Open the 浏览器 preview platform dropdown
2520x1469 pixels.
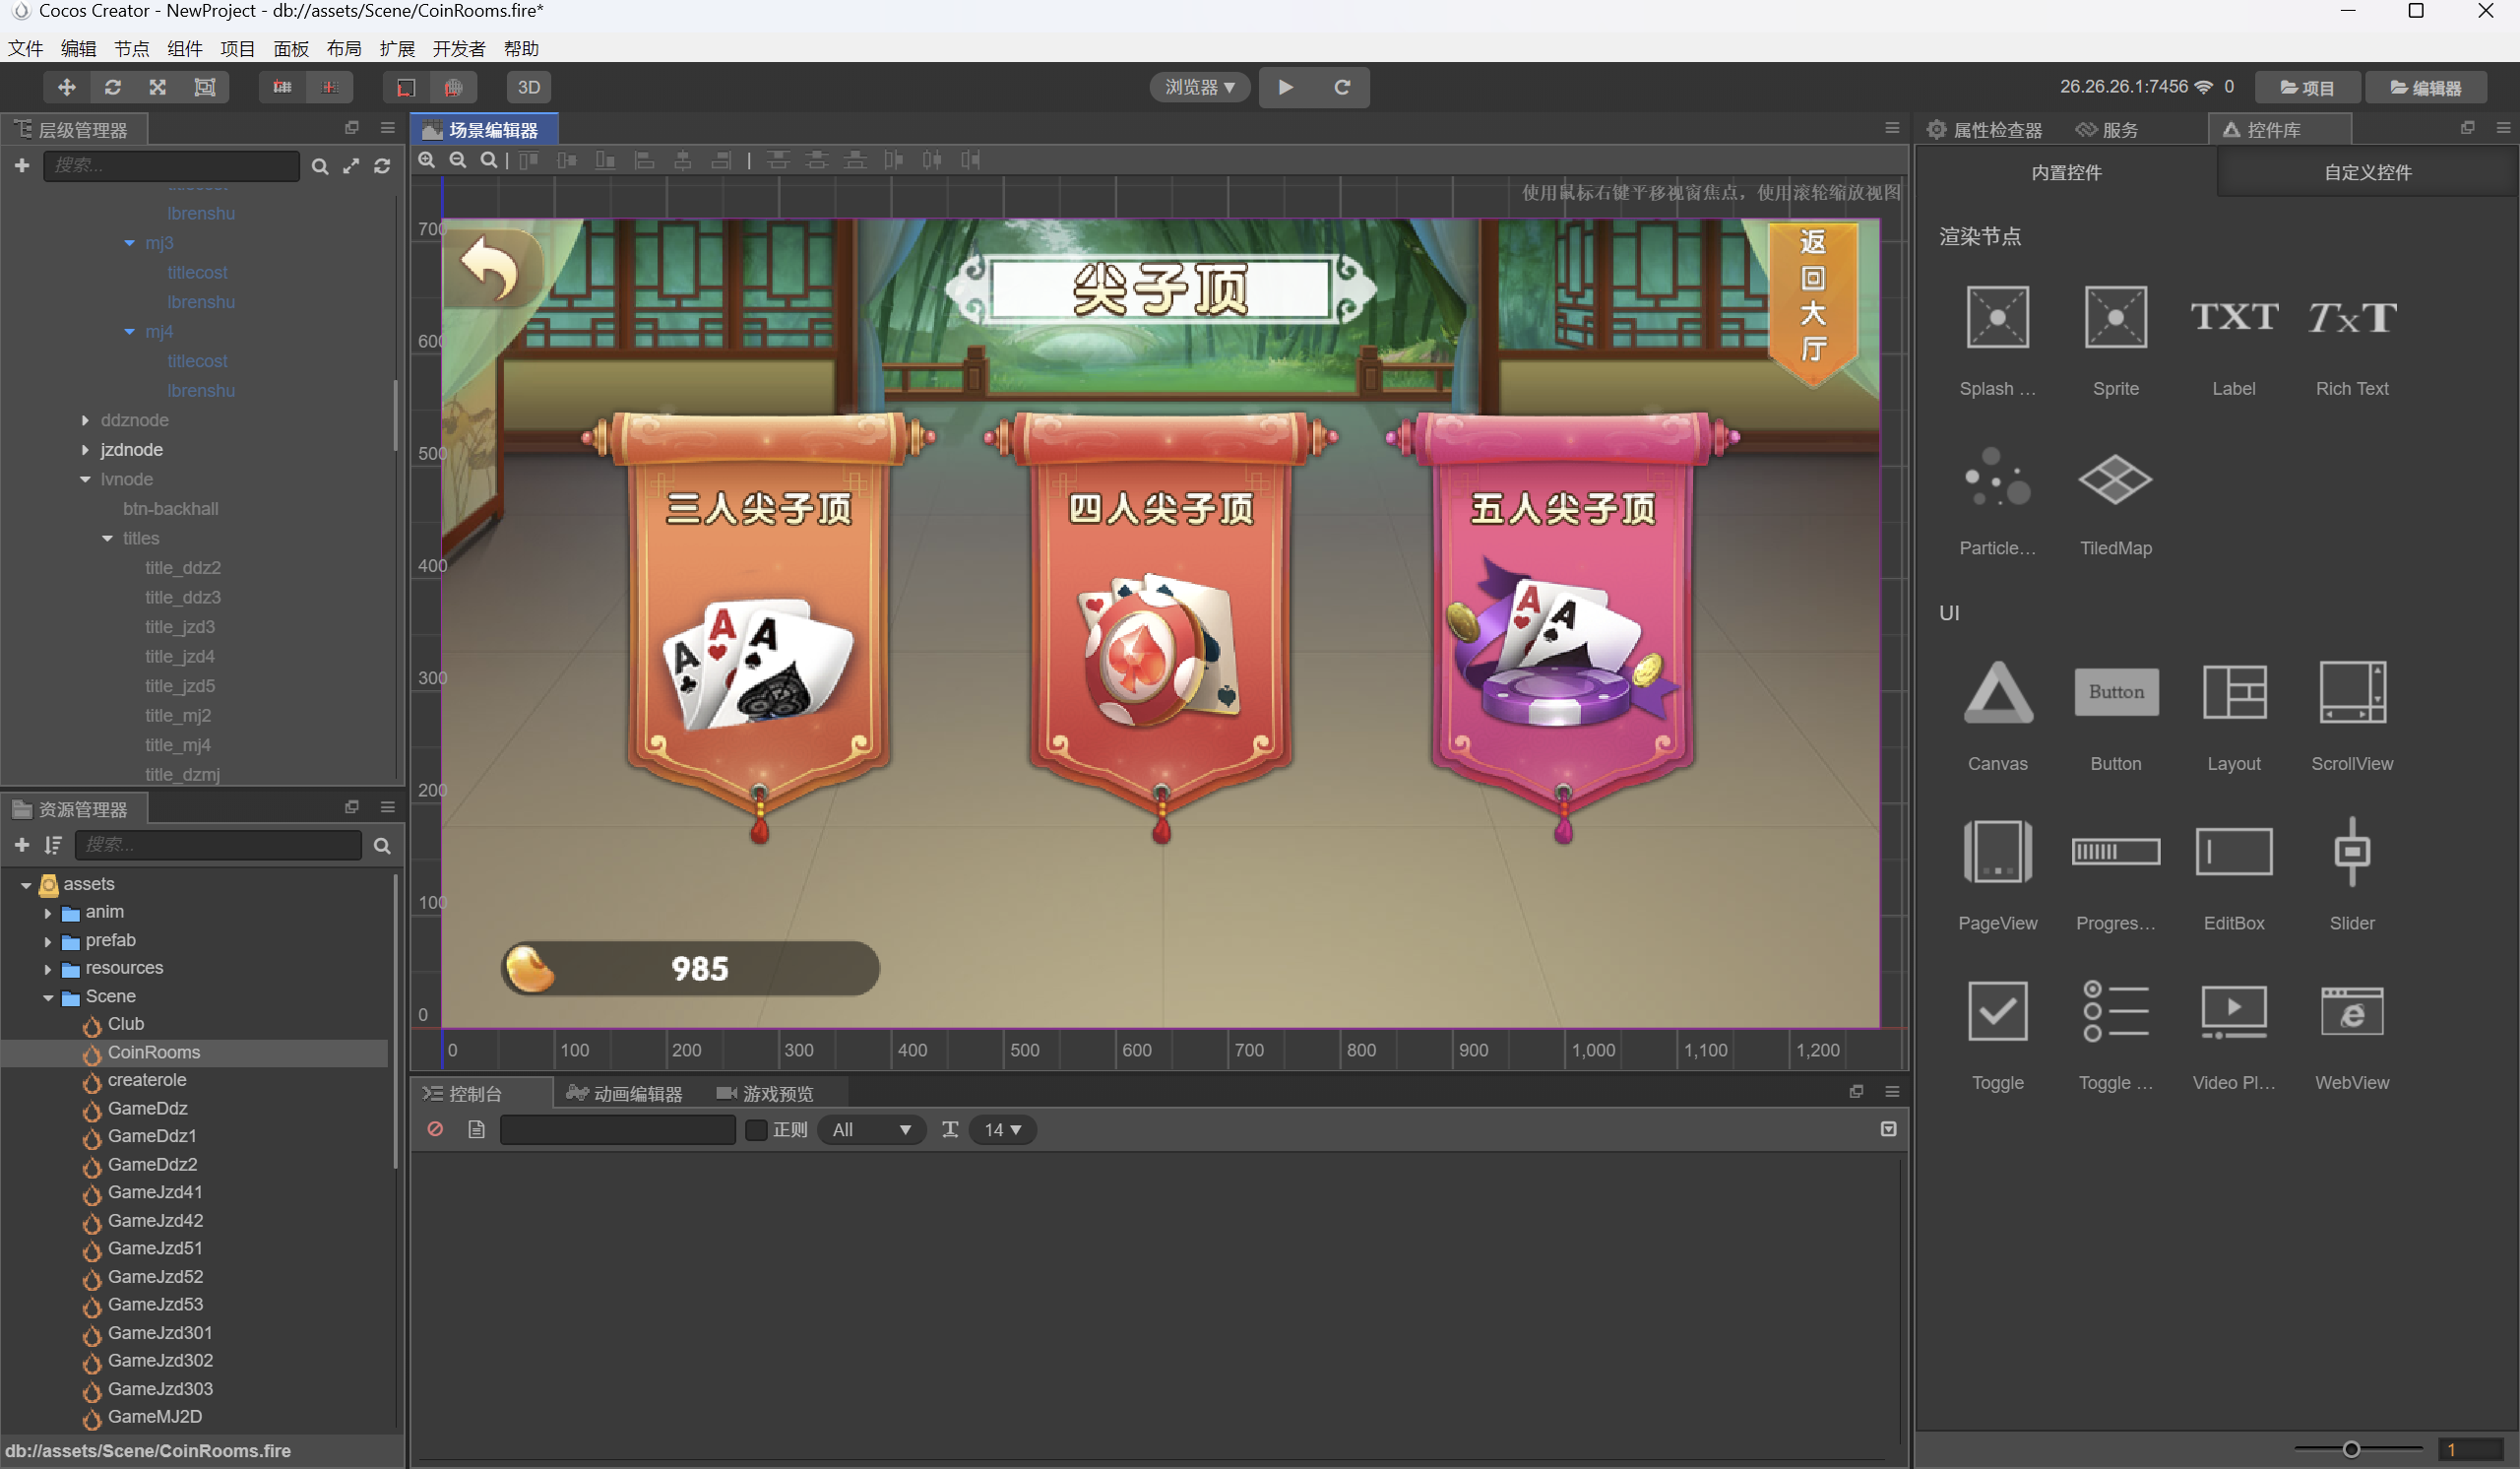[1198, 87]
